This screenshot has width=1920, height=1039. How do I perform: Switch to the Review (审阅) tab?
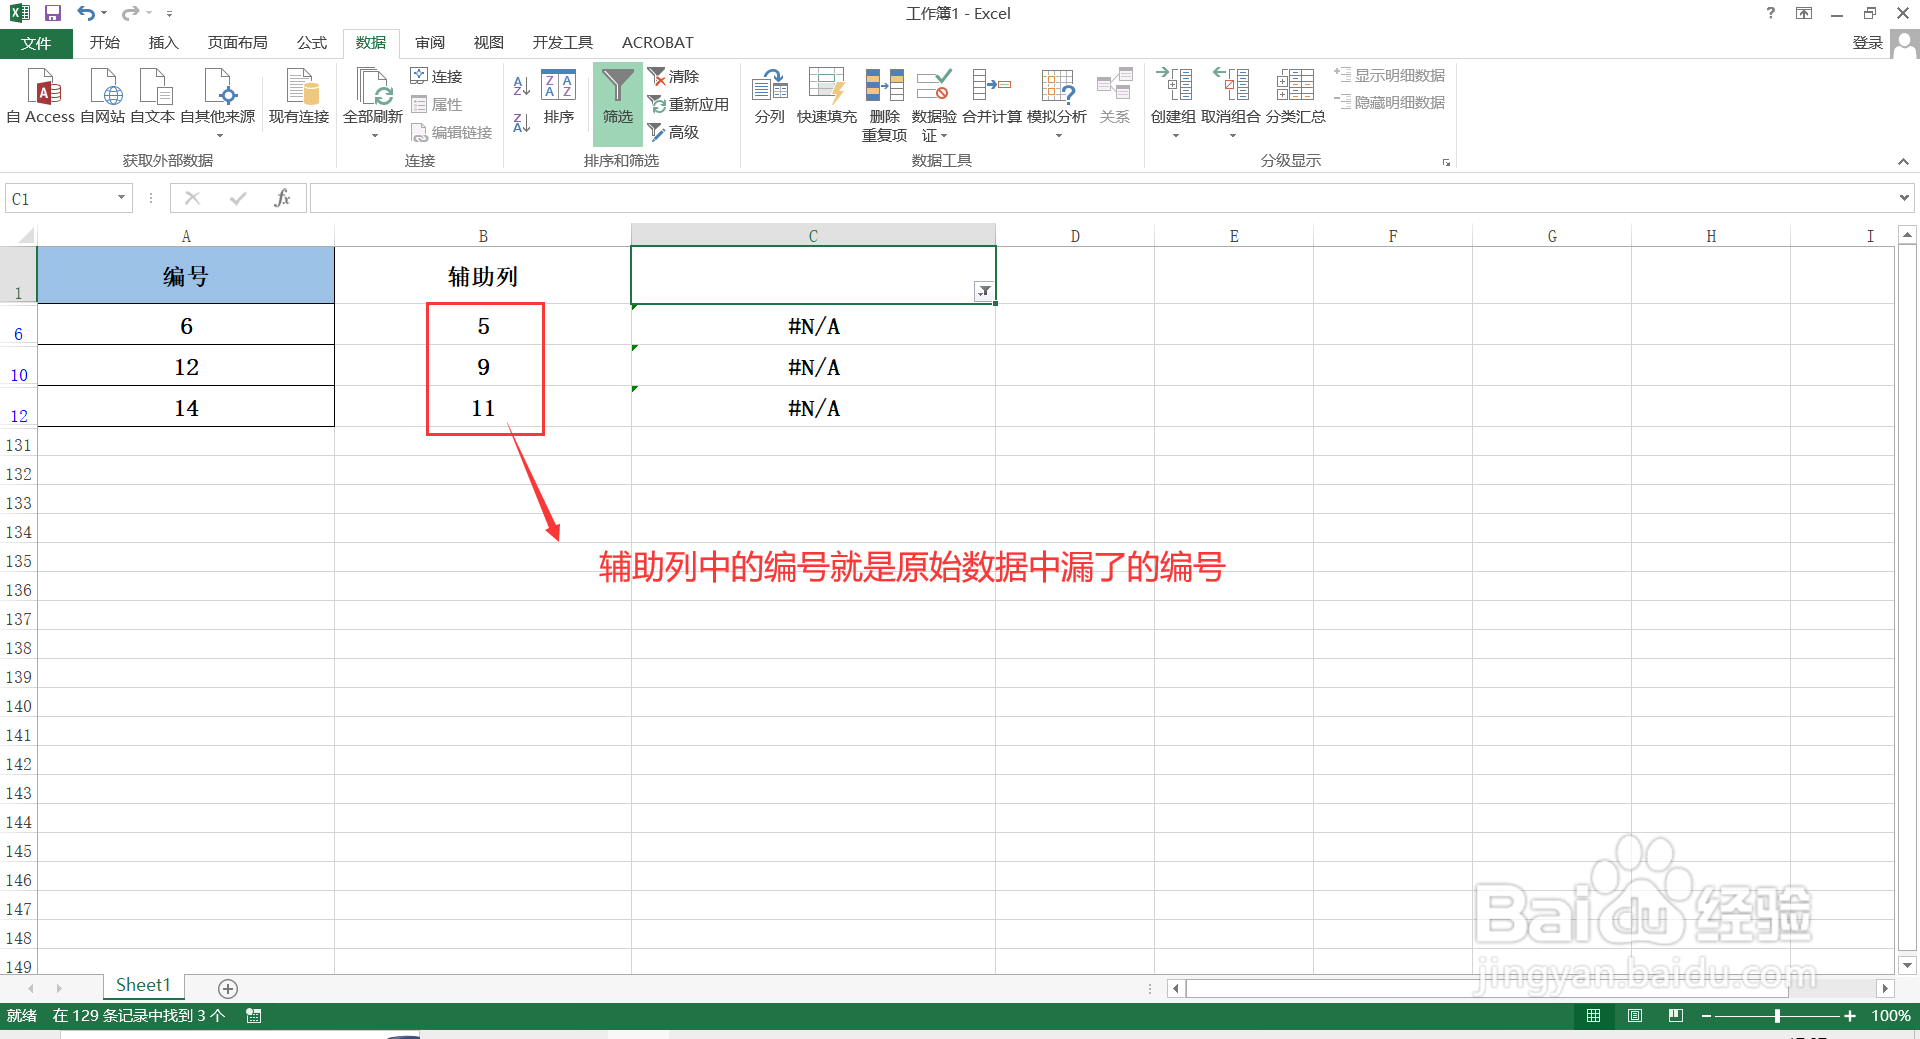tap(431, 43)
